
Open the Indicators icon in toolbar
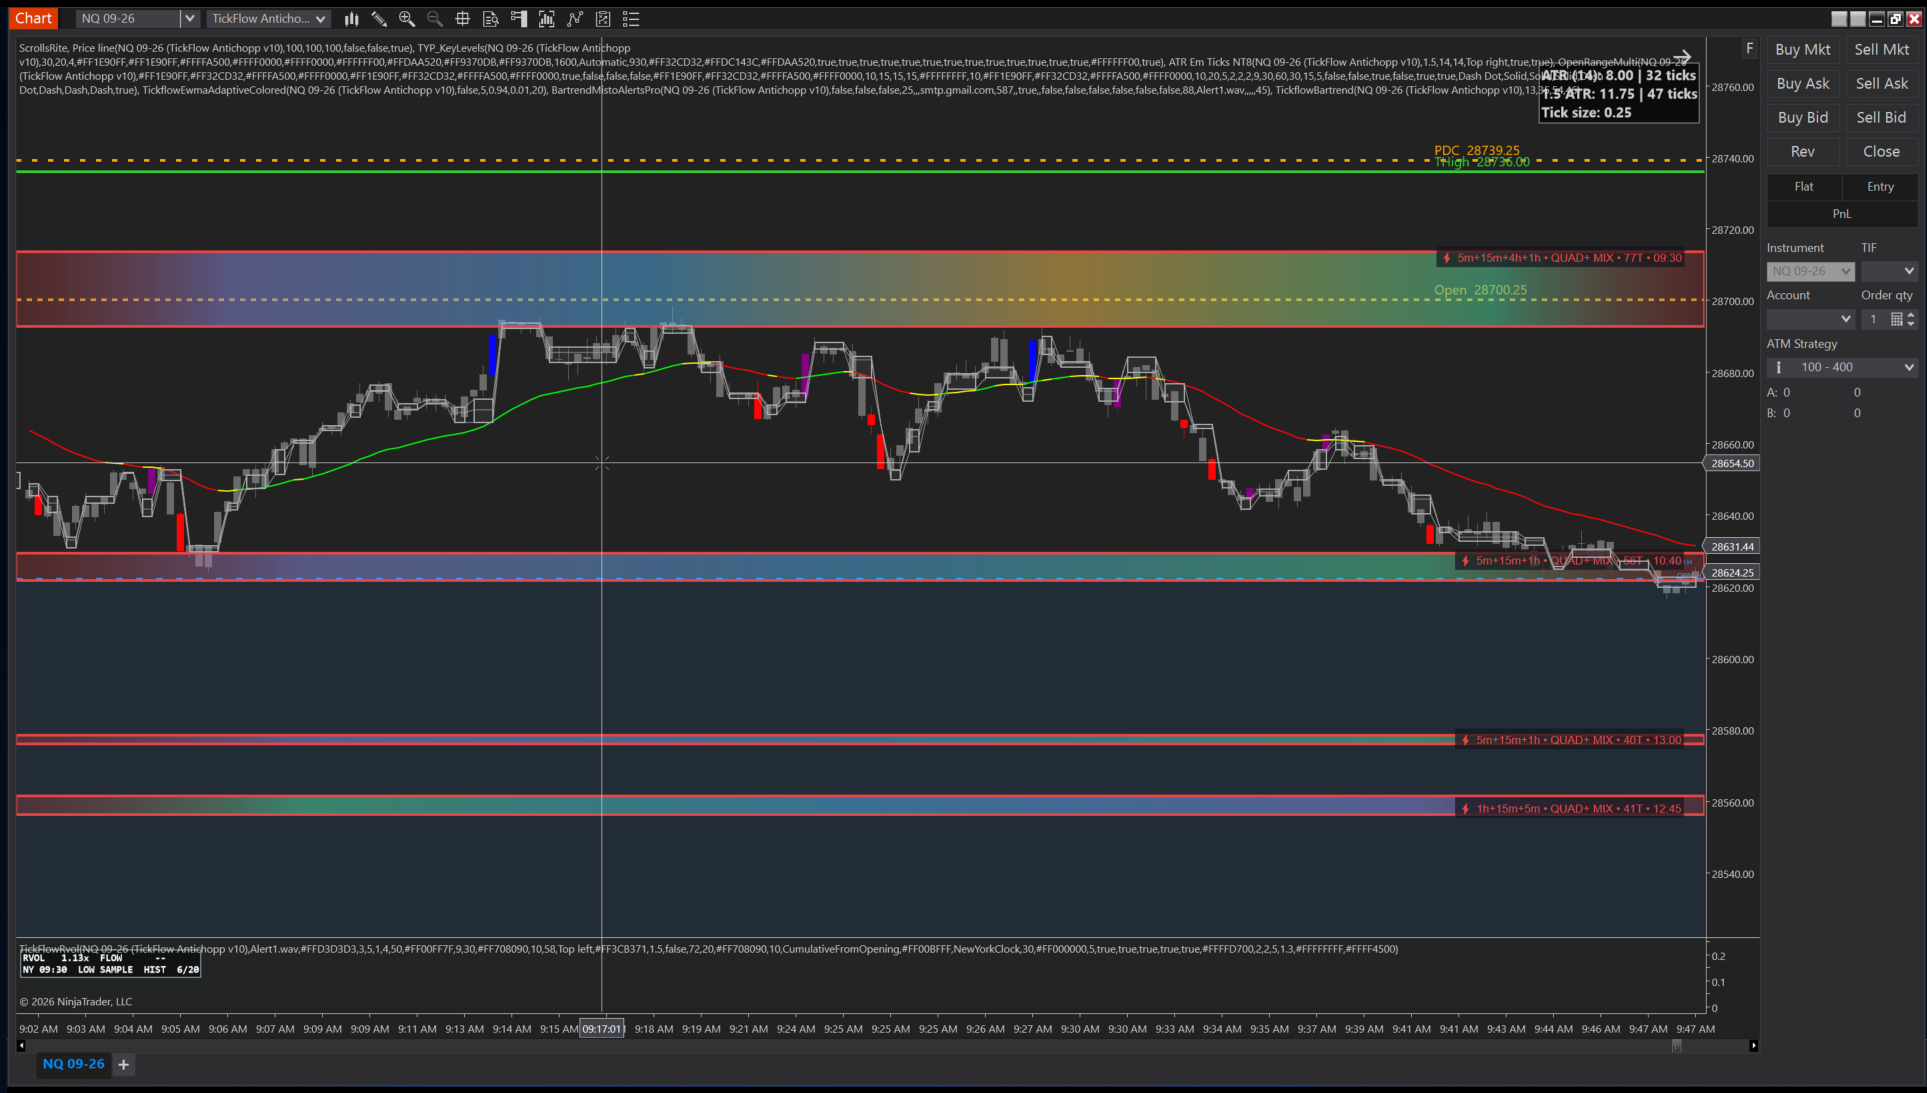pyautogui.click(x=547, y=19)
